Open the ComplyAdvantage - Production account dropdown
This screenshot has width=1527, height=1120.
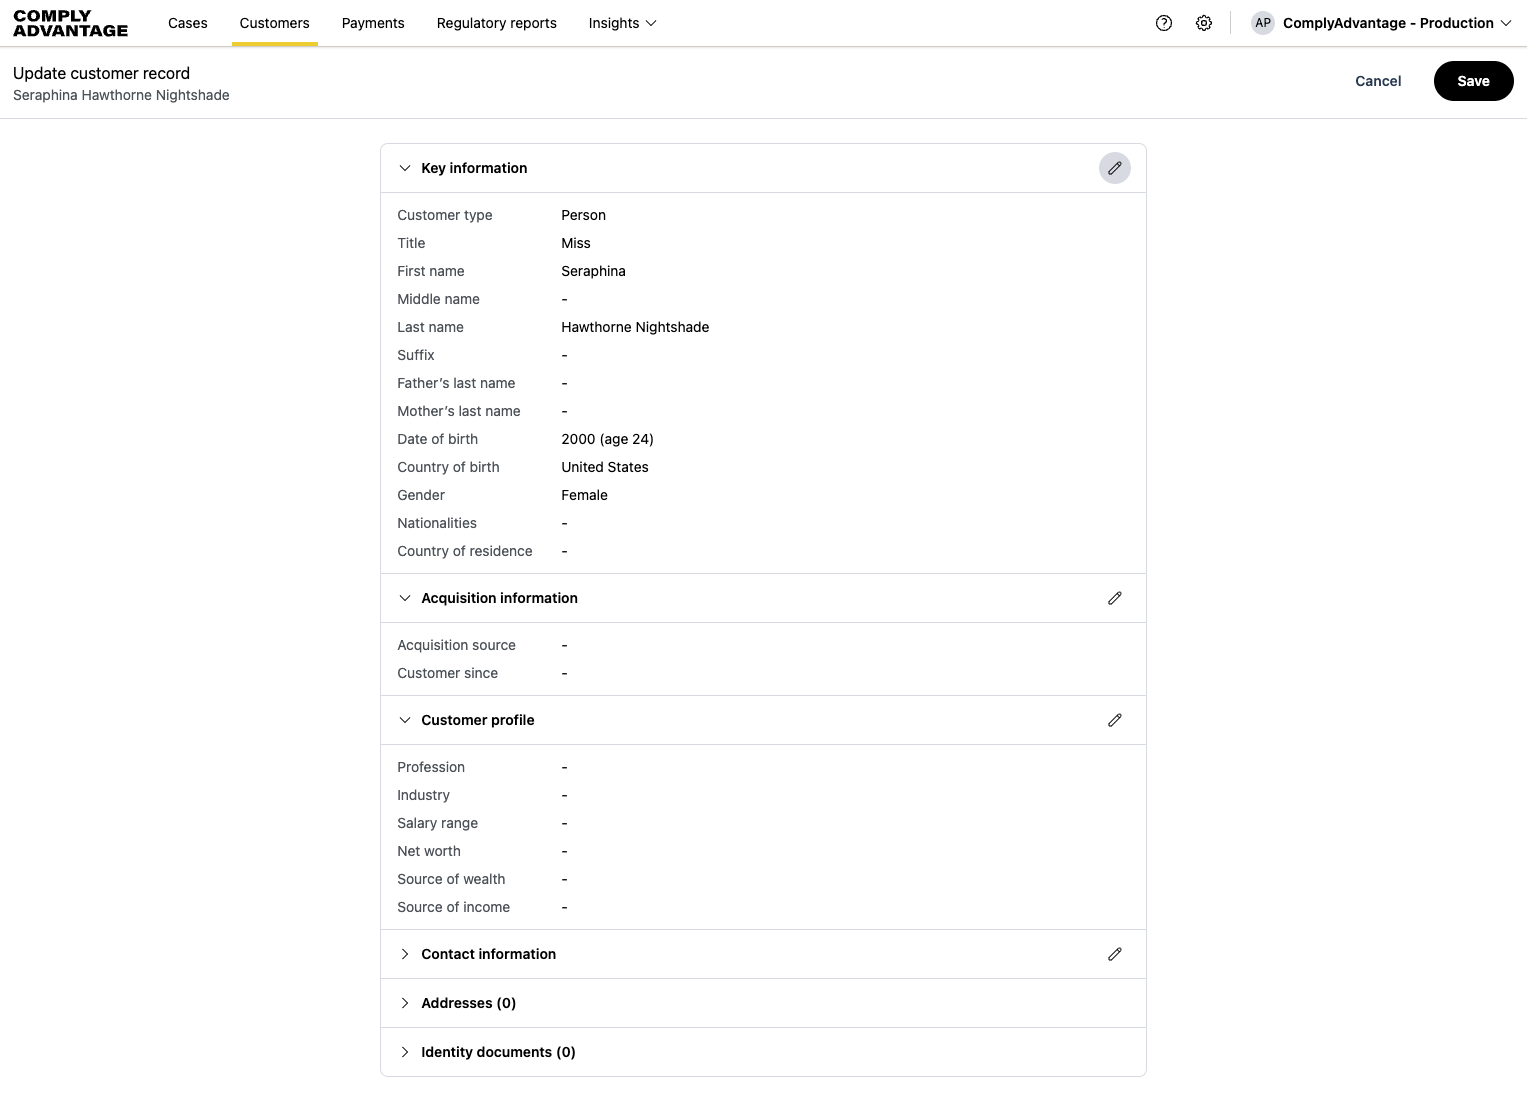pos(1396,23)
